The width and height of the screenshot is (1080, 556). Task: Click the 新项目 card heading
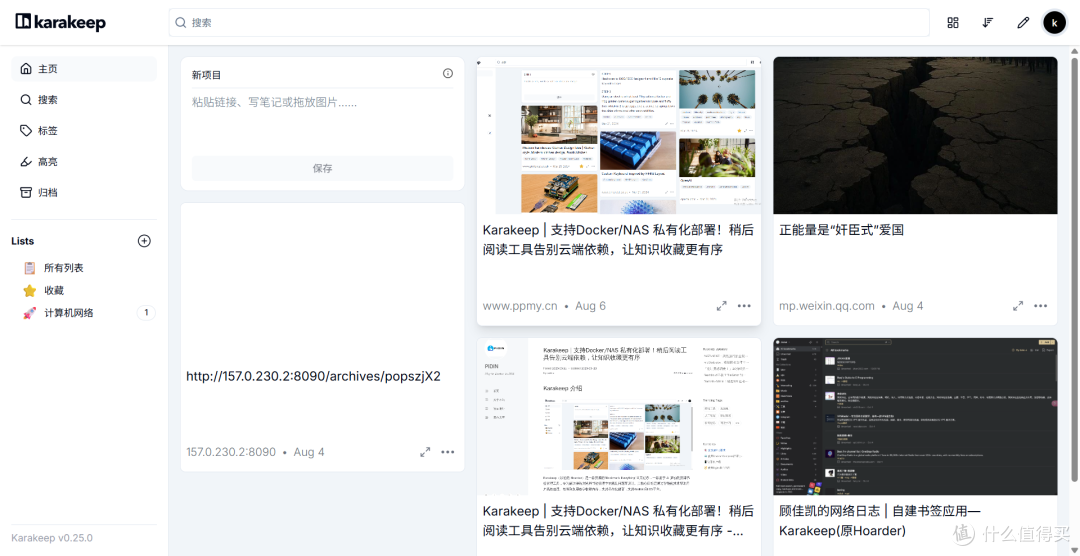pyautogui.click(x=207, y=74)
